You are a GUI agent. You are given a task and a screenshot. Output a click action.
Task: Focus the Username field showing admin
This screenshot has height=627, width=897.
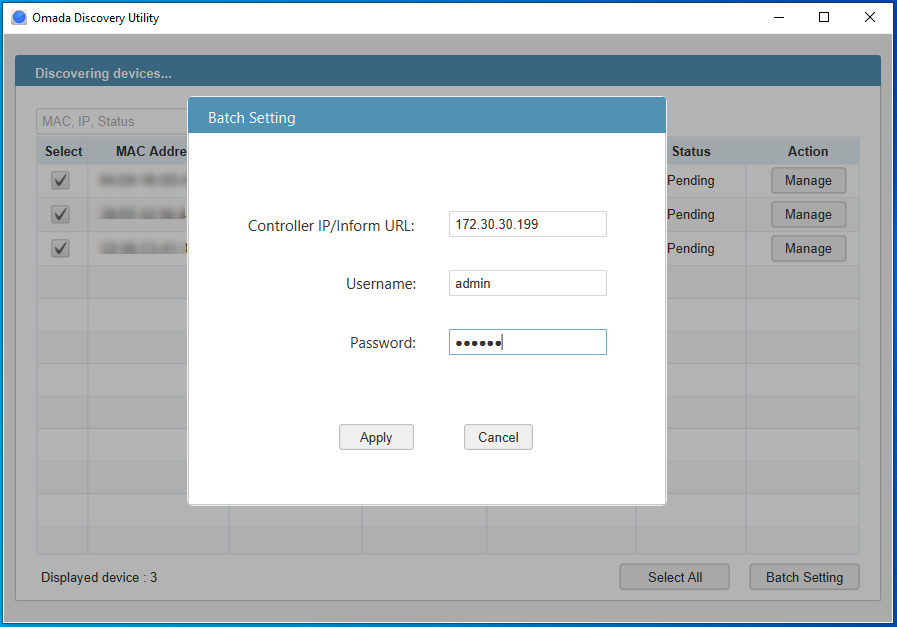pos(527,283)
